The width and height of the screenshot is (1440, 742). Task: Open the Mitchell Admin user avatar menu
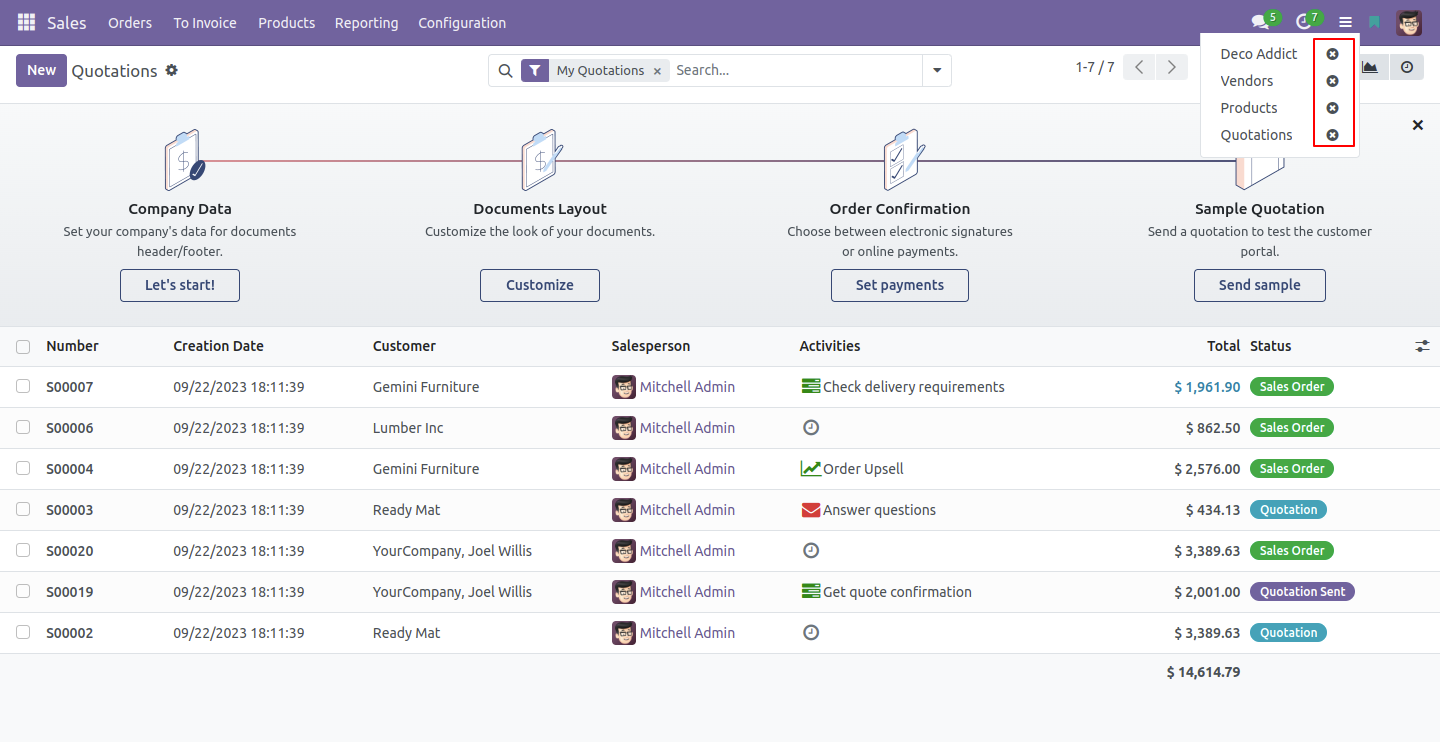(1409, 22)
